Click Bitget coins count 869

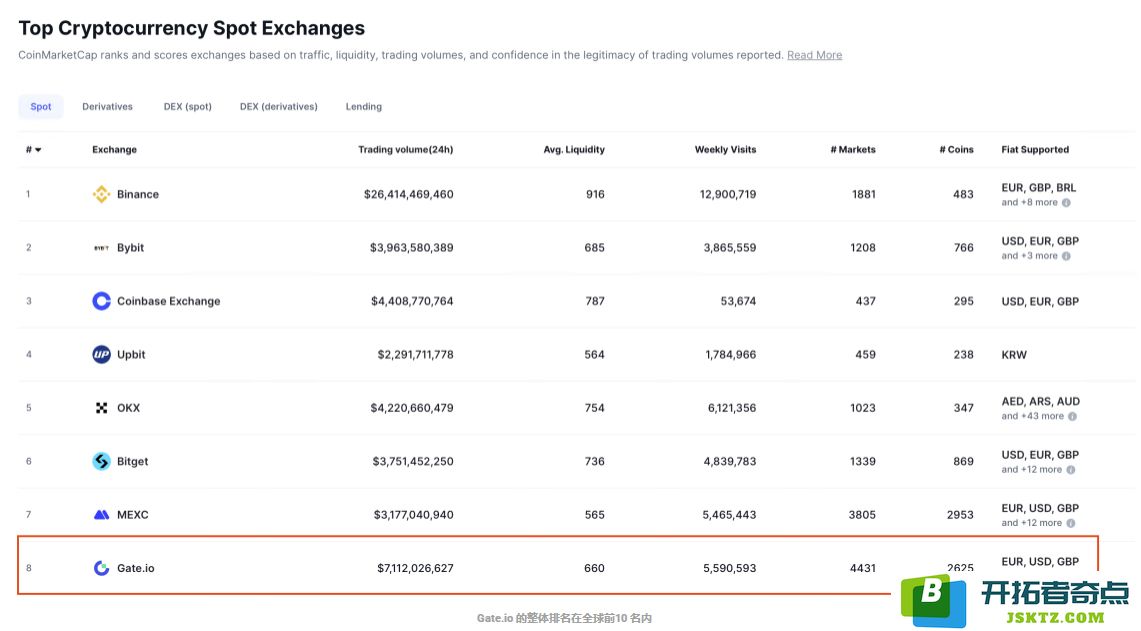tap(963, 461)
